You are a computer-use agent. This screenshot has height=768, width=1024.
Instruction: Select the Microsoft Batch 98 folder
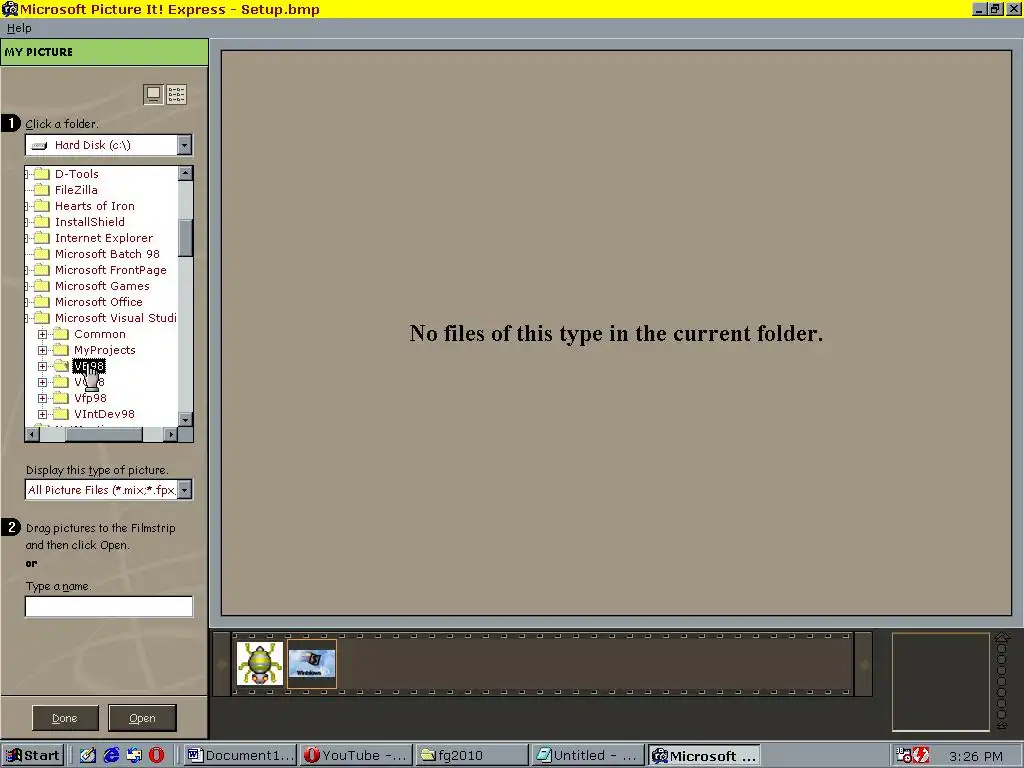click(x=107, y=254)
